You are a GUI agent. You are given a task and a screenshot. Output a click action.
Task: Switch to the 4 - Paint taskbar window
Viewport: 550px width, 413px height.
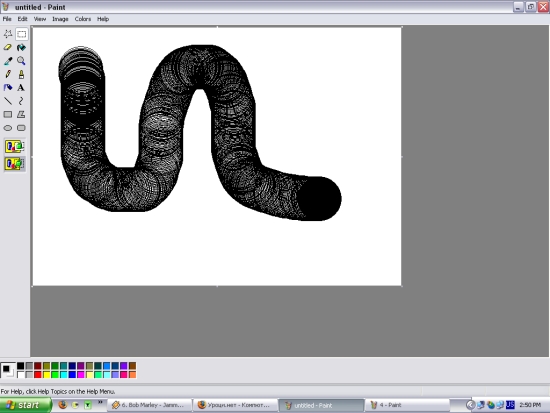407,405
